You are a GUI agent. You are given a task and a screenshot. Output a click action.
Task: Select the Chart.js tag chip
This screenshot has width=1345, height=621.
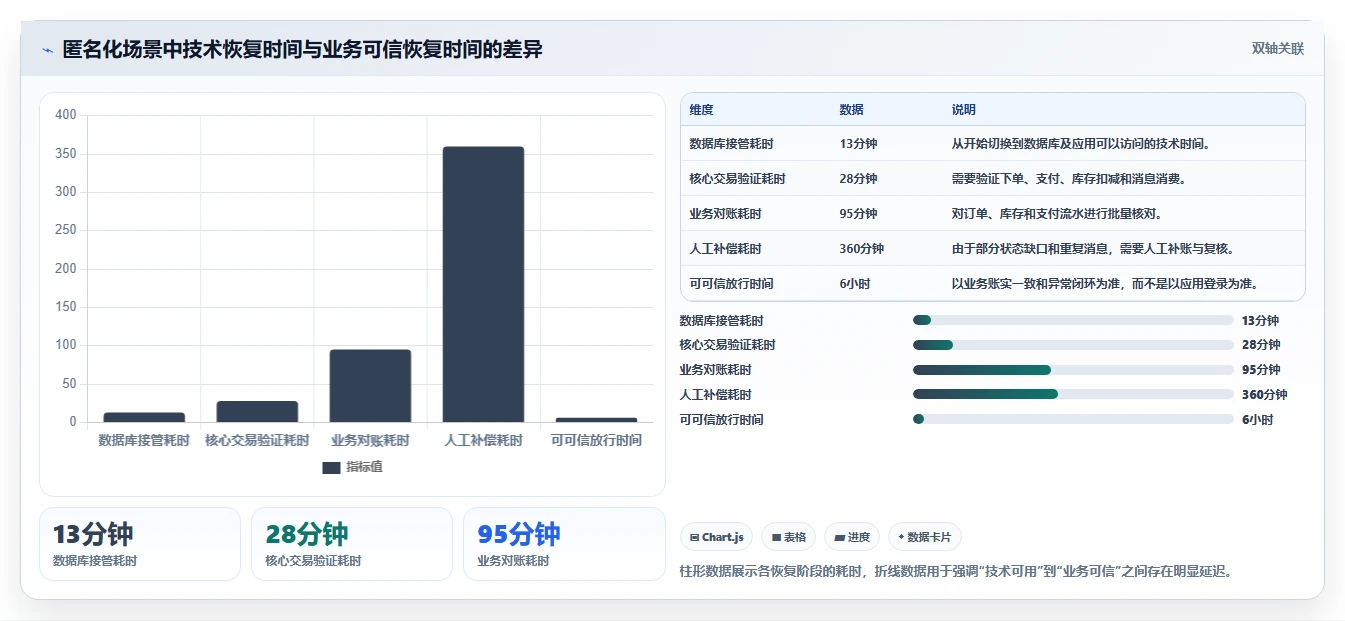click(716, 537)
